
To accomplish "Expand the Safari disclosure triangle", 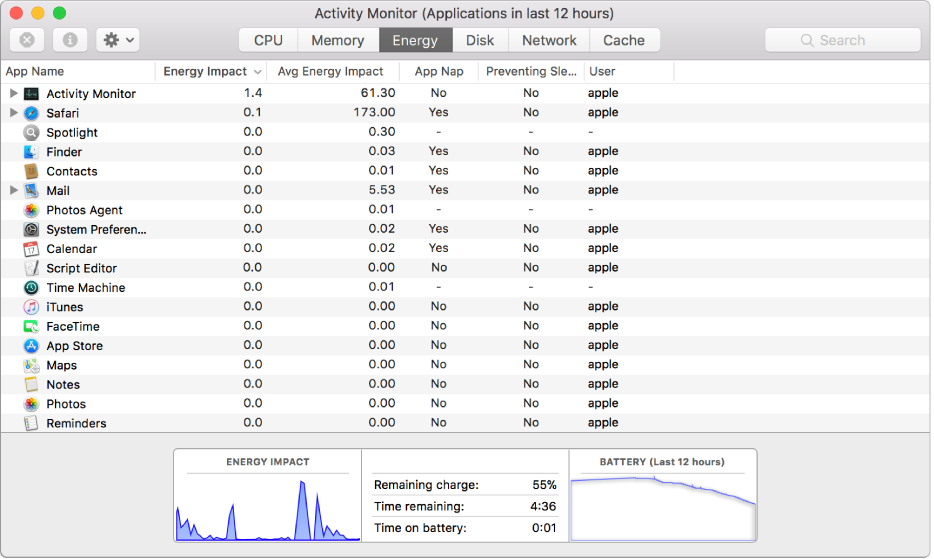I will (14, 113).
